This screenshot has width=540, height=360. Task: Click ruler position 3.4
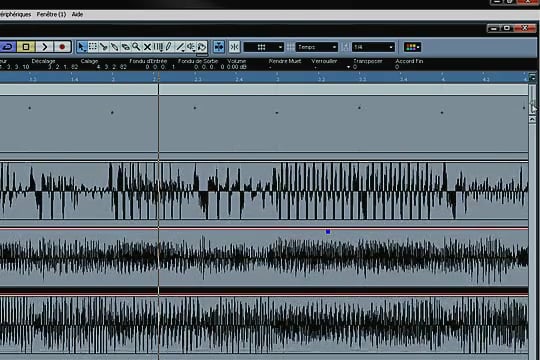point(404,79)
